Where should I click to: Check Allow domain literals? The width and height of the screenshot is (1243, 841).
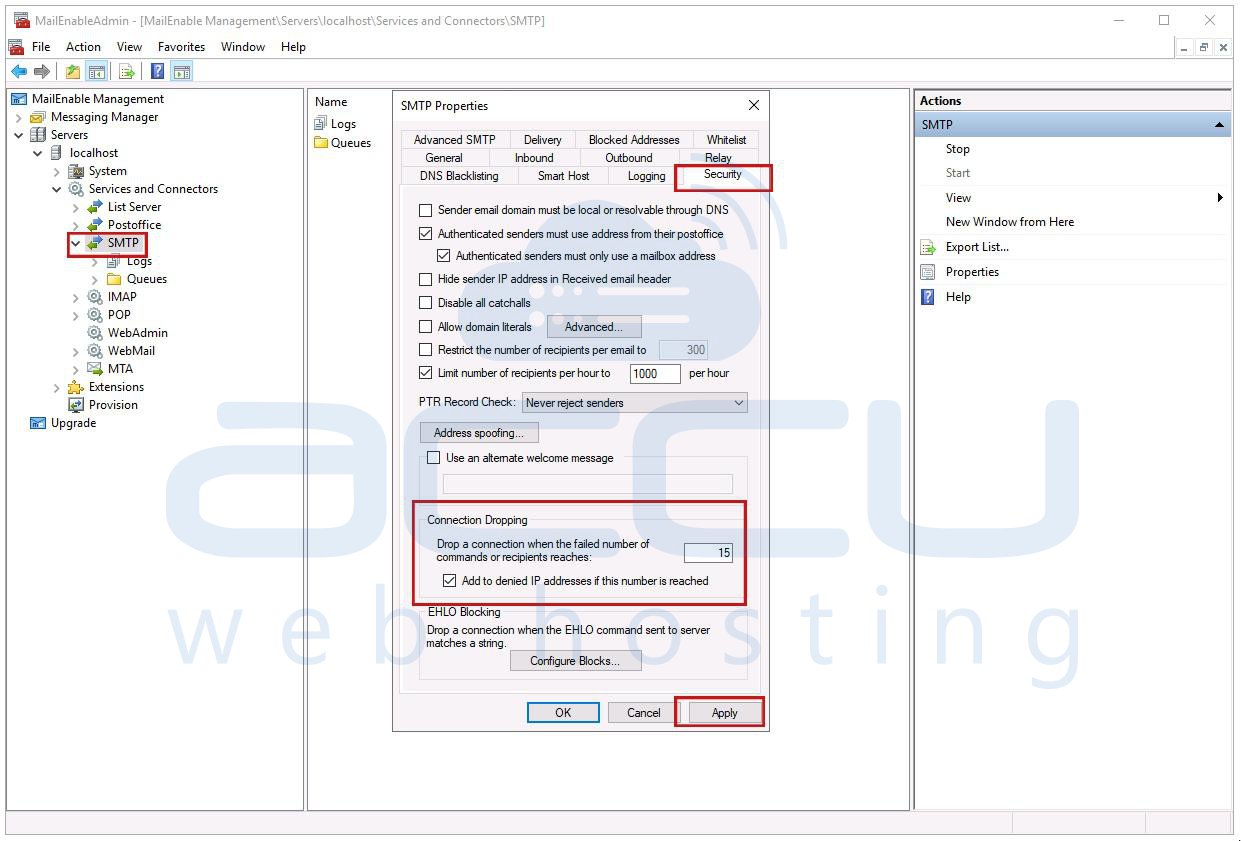pos(426,327)
